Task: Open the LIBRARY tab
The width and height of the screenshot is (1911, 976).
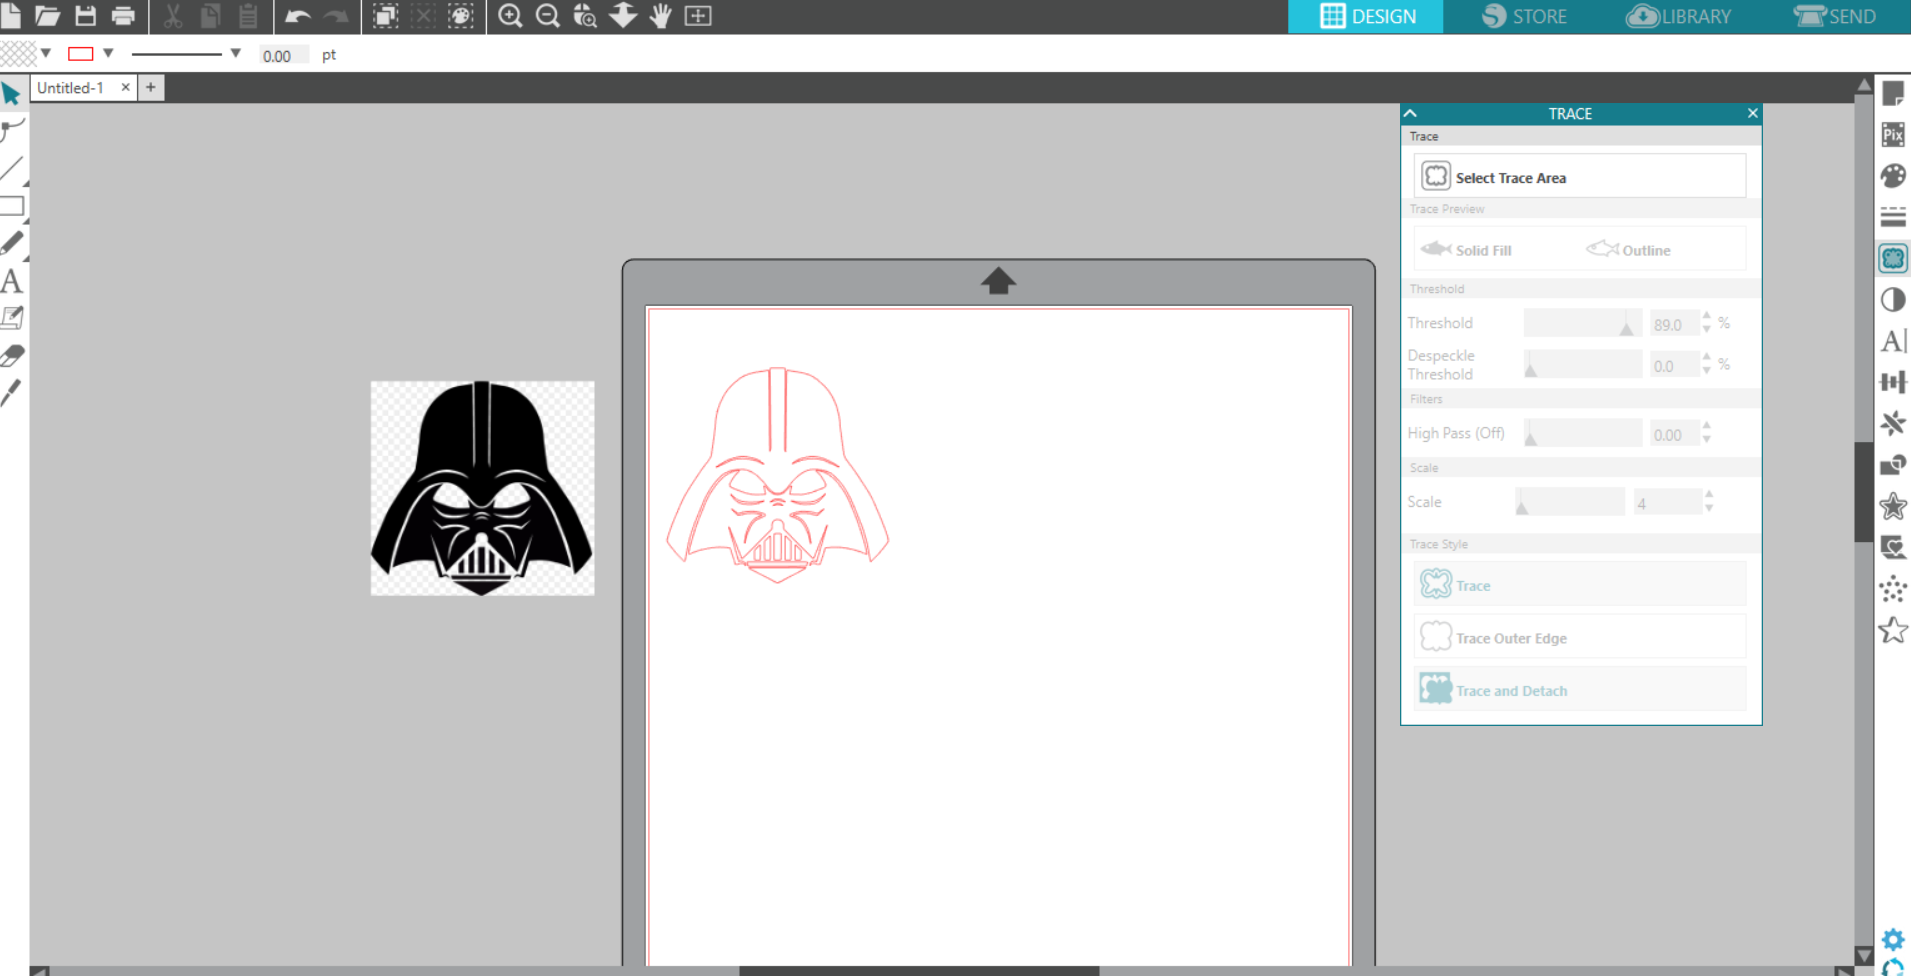Action: pos(1679,16)
